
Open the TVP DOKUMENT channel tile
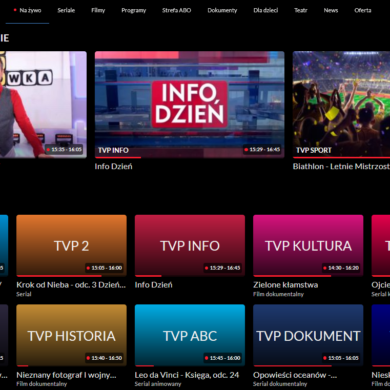tap(308, 335)
